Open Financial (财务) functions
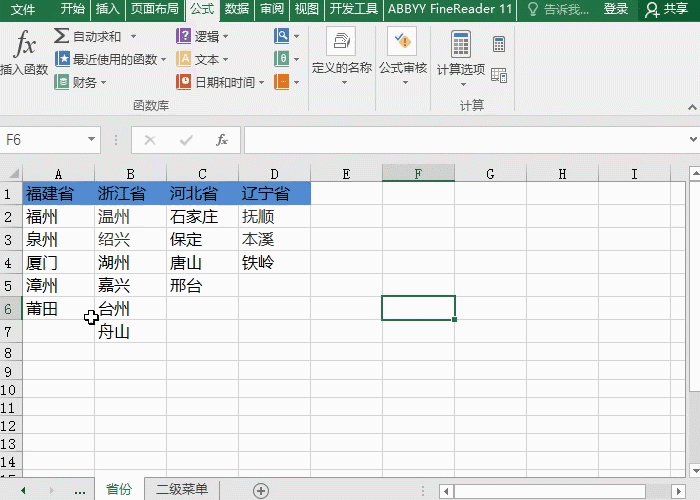700x500 pixels. [x=75, y=82]
